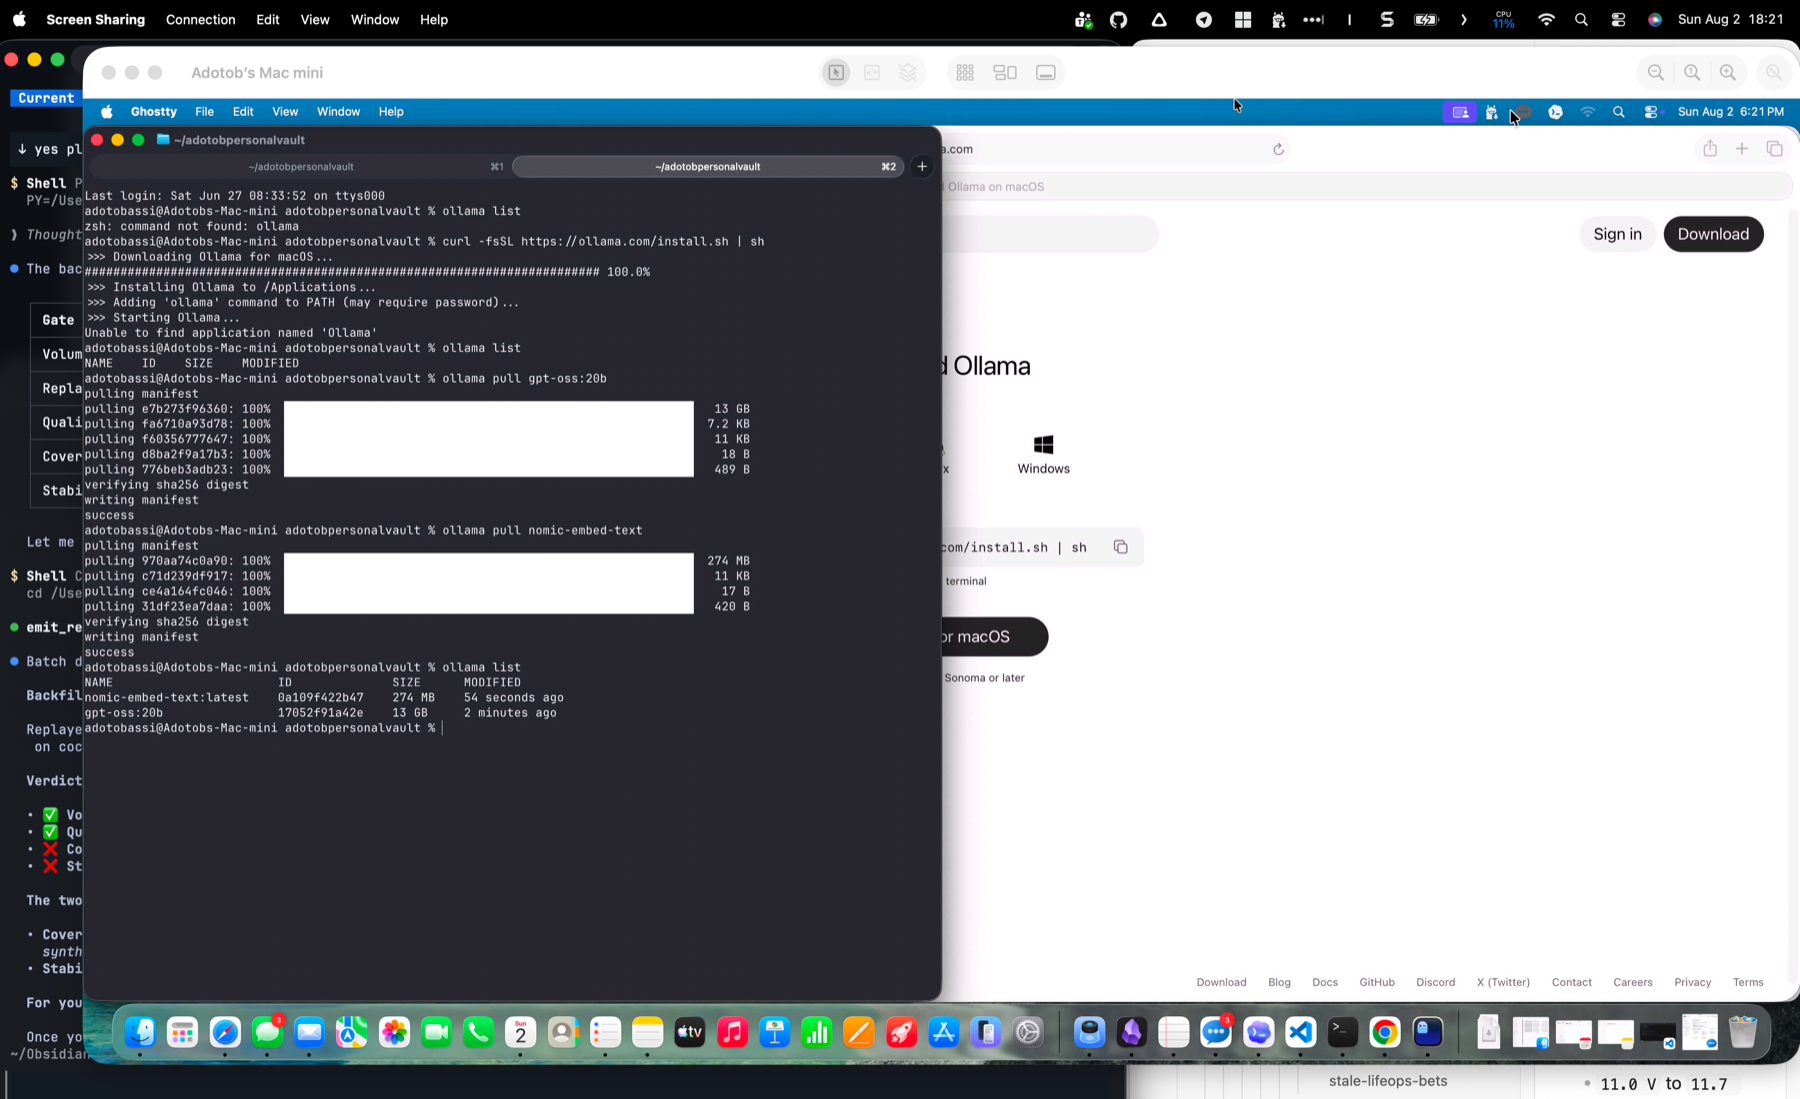Image resolution: width=1800 pixels, height=1099 pixels.
Task: Click the display grid icon in Screen Sharing toolbar
Action: tap(965, 73)
